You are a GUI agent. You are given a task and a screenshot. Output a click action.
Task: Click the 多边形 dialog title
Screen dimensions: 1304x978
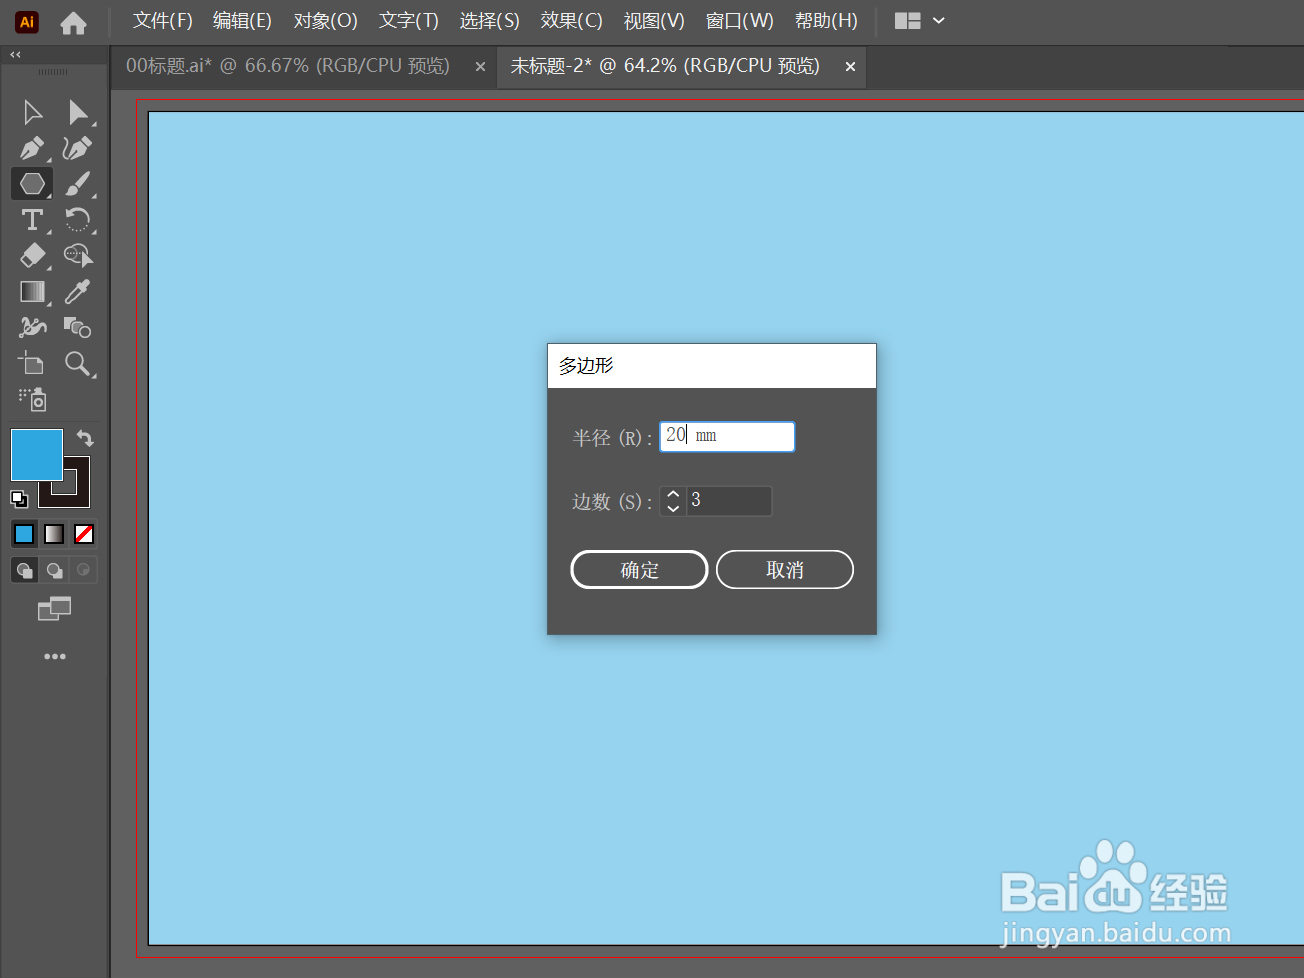click(586, 366)
